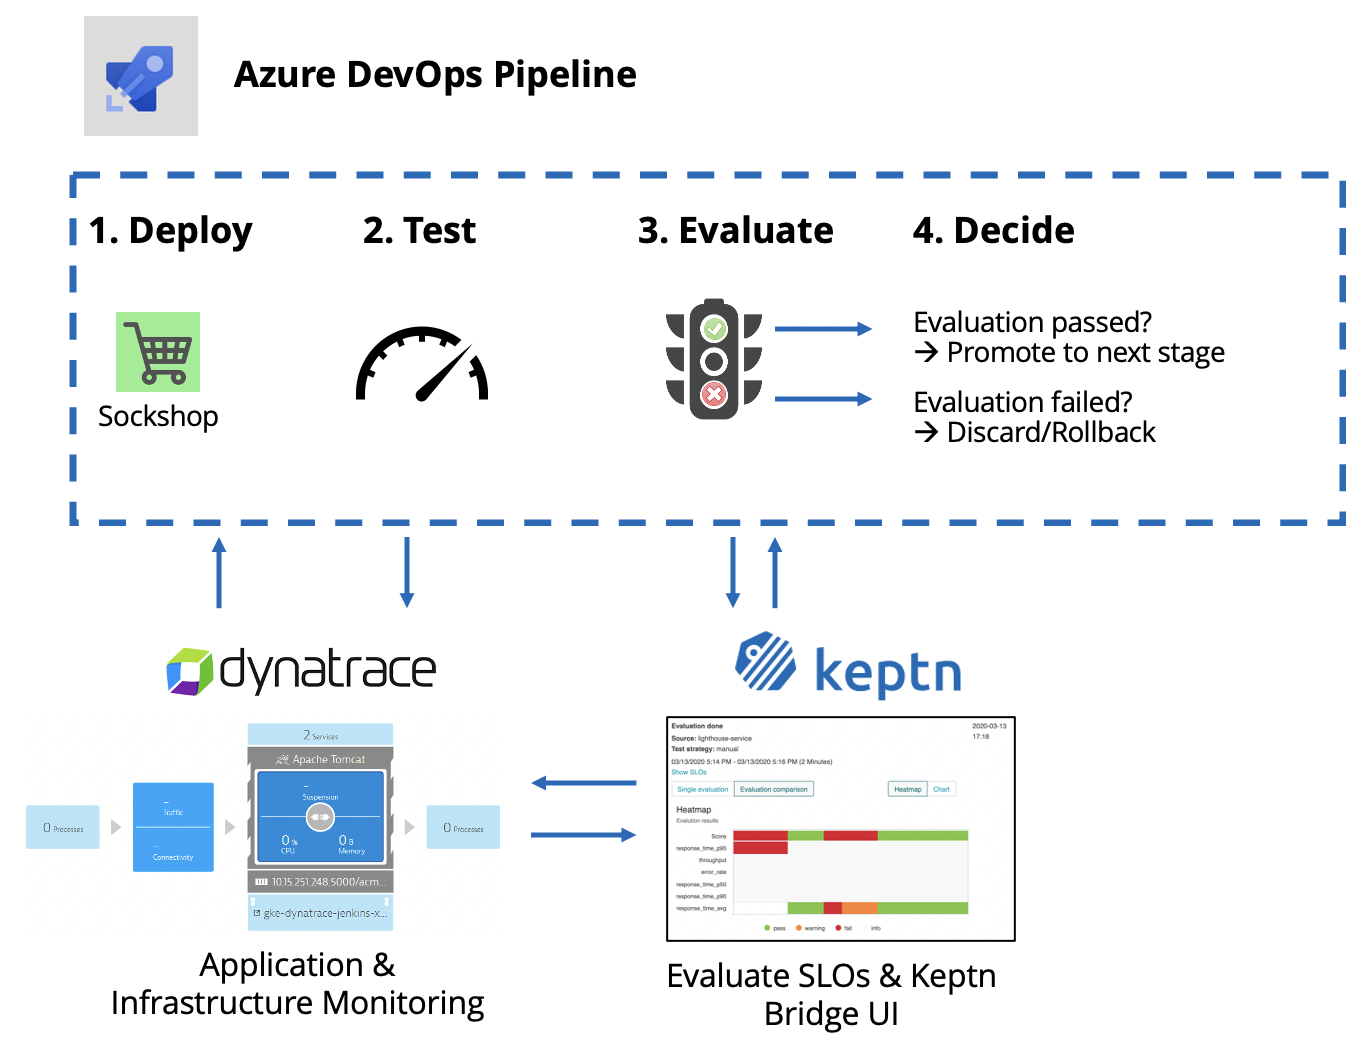Viewport: 1368px width, 1058px height.
Task: Click the Keptn striped logo icon
Action: (766, 661)
